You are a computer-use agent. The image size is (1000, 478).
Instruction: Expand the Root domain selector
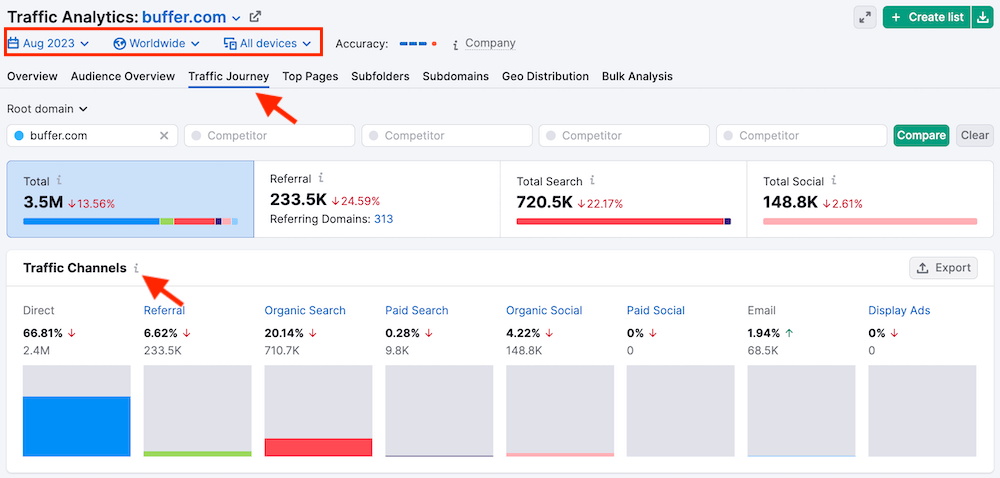point(47,109)
